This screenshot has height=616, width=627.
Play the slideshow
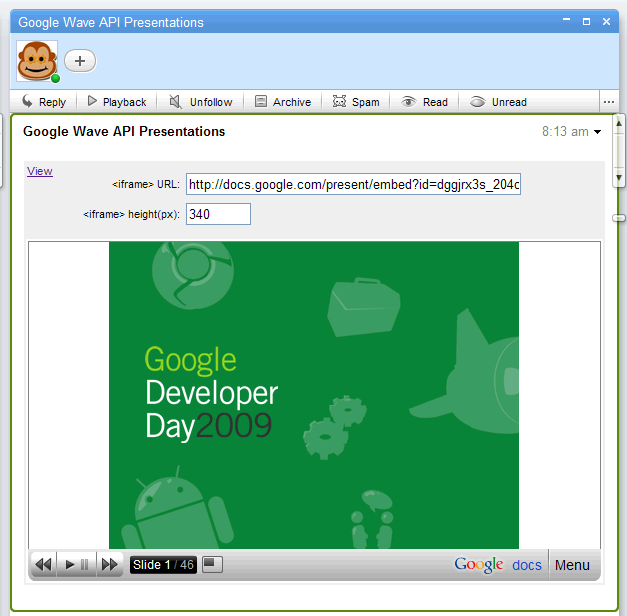tap(70, 565)
